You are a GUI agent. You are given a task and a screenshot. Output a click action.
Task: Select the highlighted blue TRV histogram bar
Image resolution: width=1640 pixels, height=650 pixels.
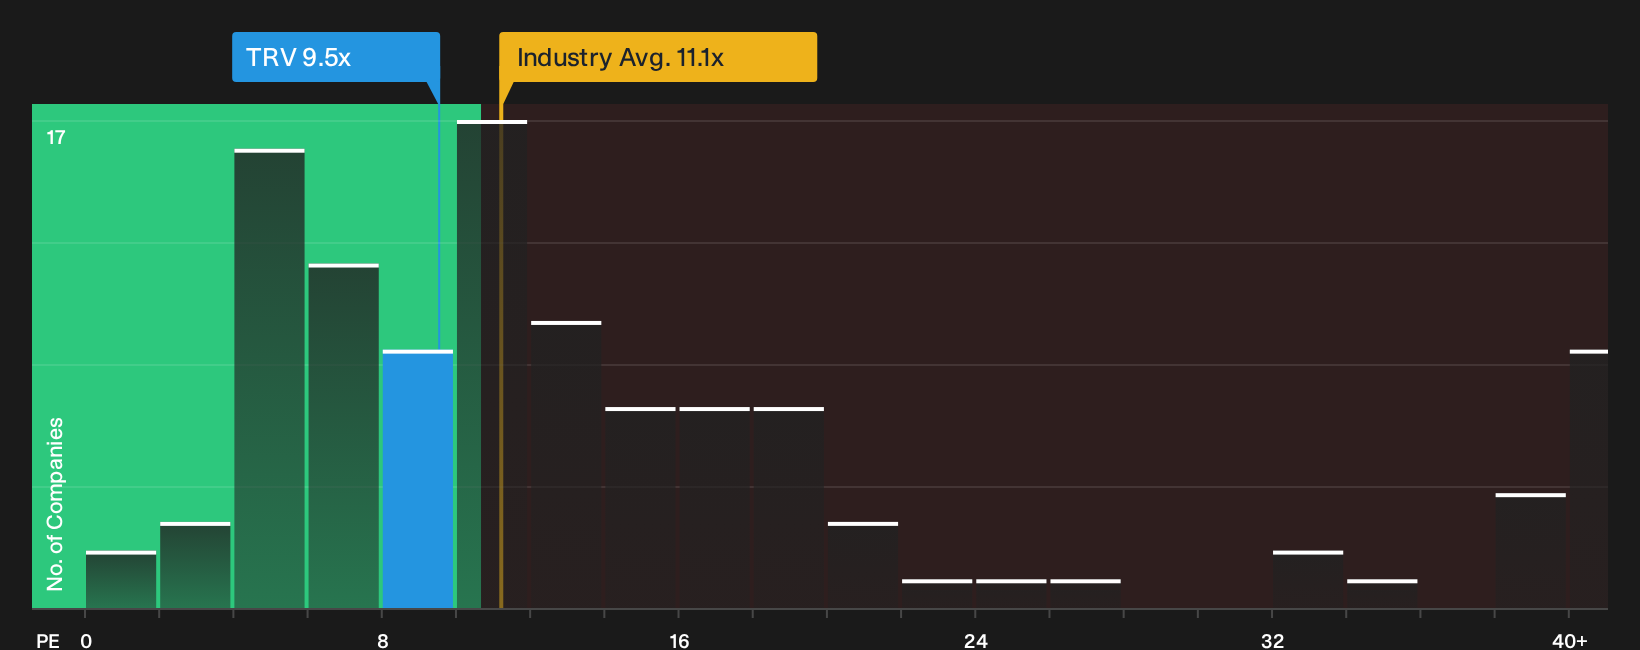click(418, 479)
